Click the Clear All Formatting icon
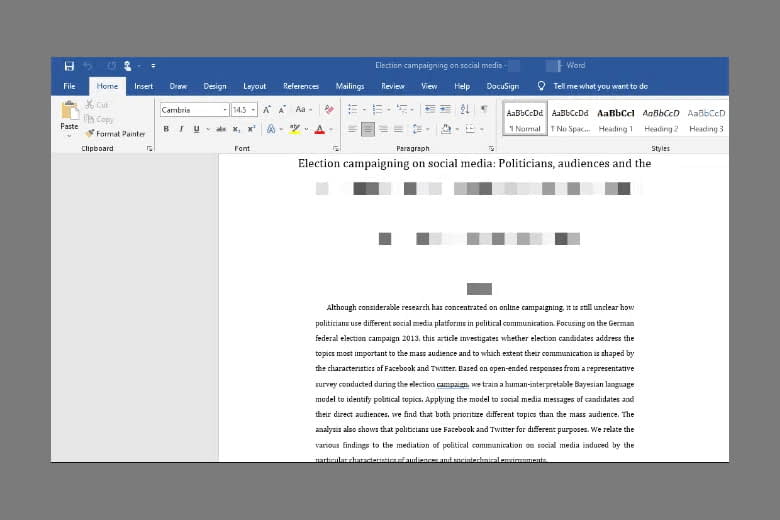780x520 pixels. tap(327, 109)
